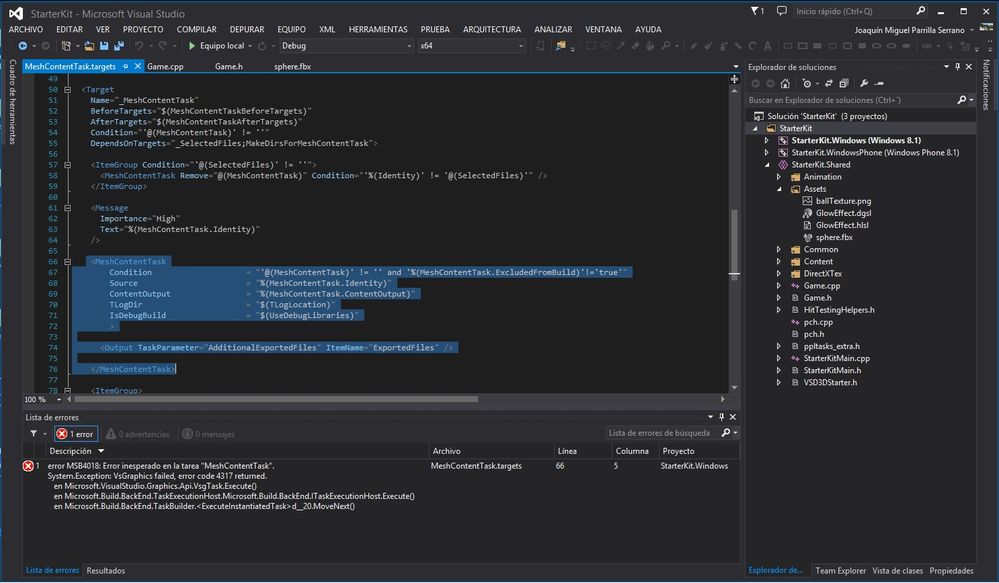Click Preview Selected Items icon

pos(879,83)
